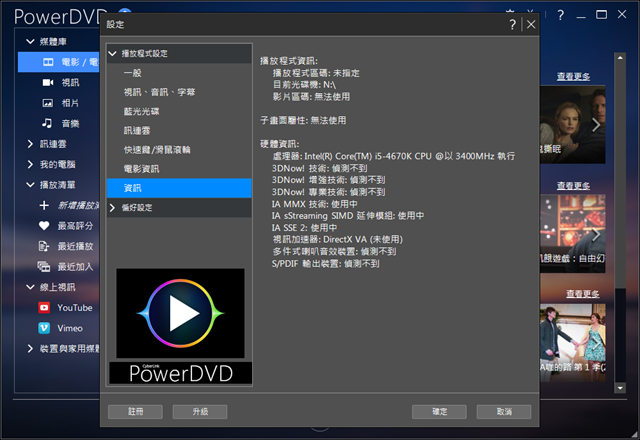The width and height of the screenshot is (640, 440).
Task: Click the 播放程式區碼: 未指定 line
Action: tap(316, 73)
